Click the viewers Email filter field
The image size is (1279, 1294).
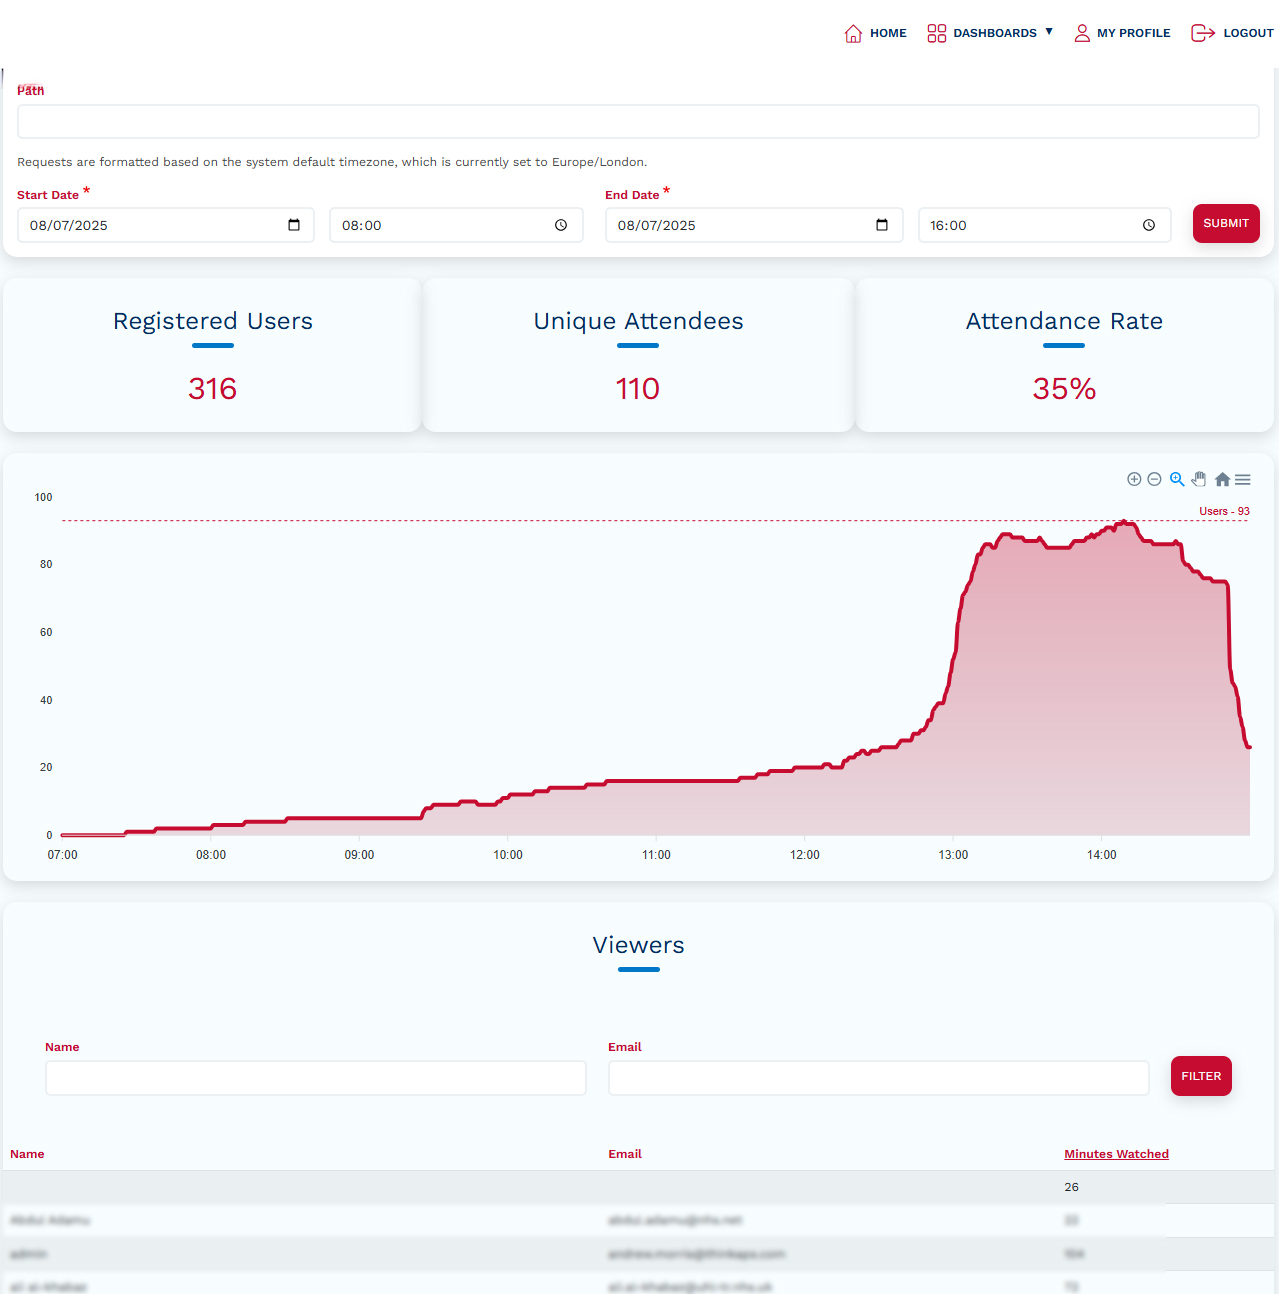pos(878,1078)
